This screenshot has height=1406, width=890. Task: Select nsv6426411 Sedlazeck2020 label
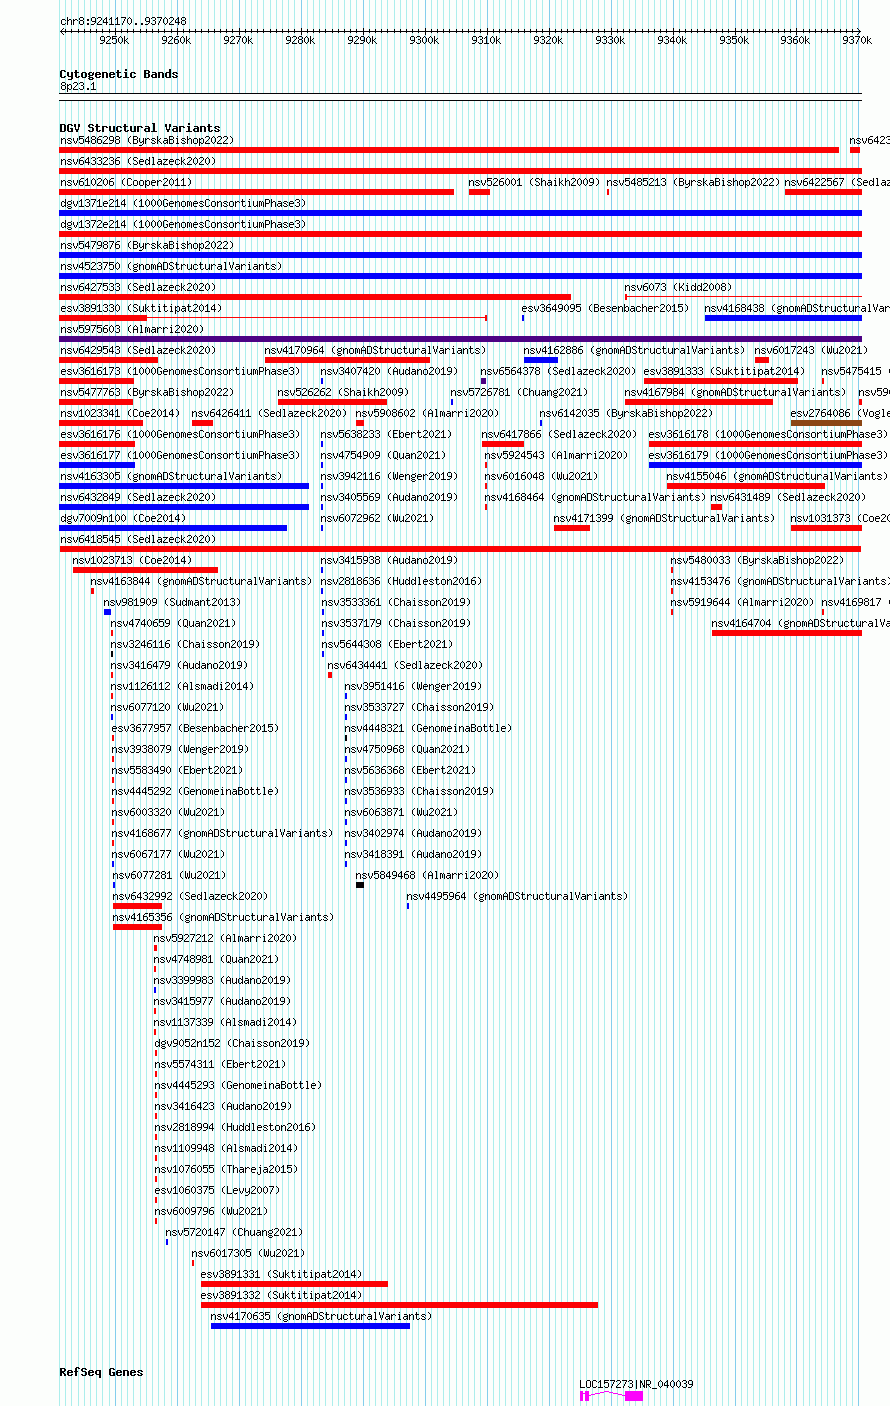click(269, 413)
